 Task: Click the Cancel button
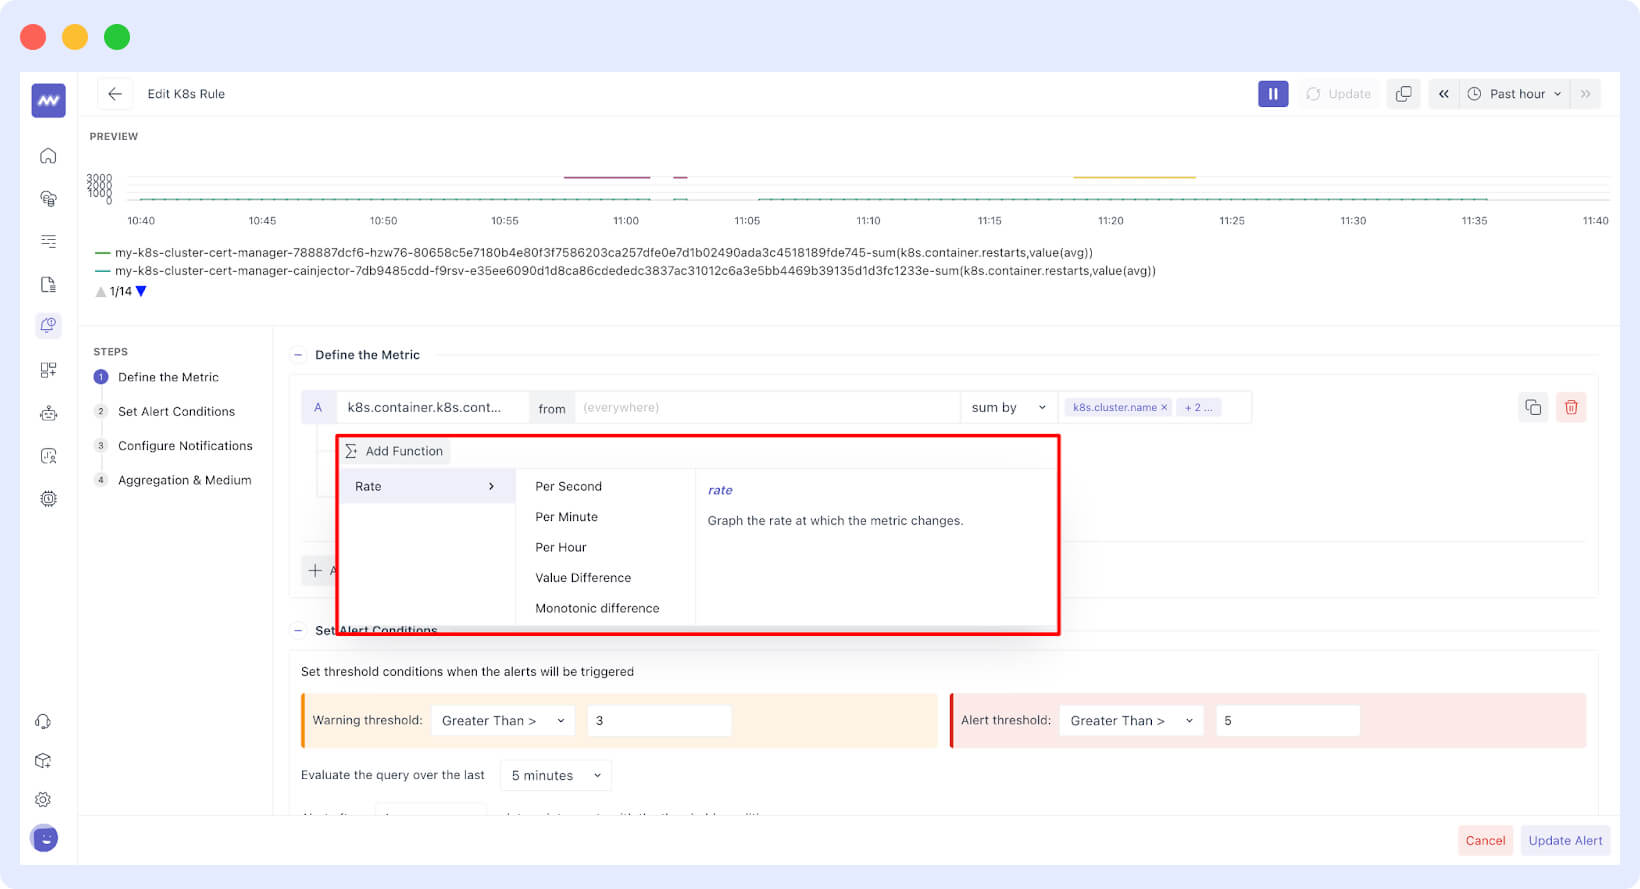tap(1484, 840)
